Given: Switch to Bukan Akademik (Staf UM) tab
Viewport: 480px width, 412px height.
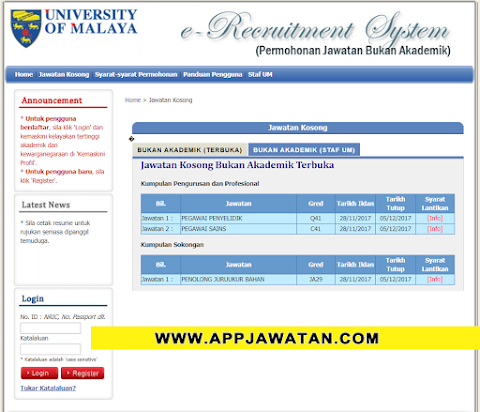Looking at the screenshot, I should pyautogui.click(x=304, y=150).
